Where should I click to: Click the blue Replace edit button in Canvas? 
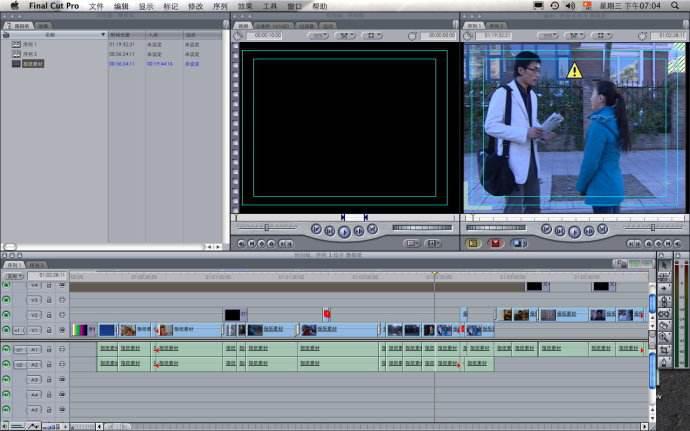click(x=518, y=243)
